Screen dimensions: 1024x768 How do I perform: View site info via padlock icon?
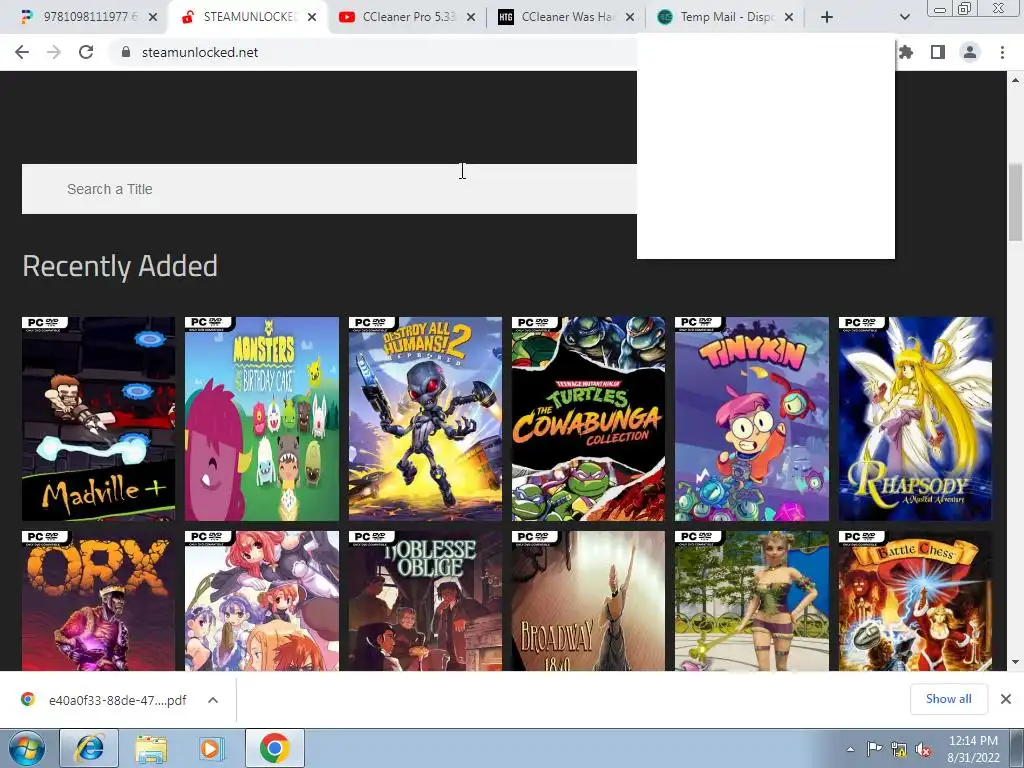pyautogui.click(x=126, y=52)
